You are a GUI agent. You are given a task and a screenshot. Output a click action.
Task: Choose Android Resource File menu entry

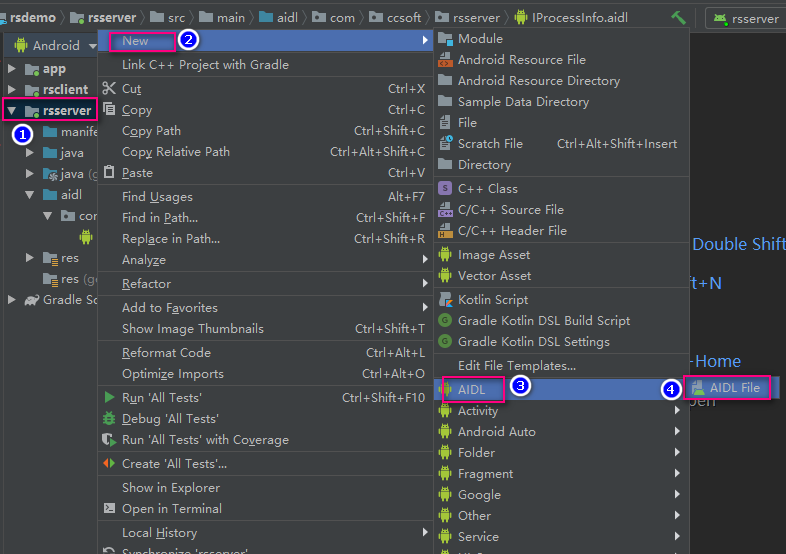pyautogui.click(x=521, y=60)
